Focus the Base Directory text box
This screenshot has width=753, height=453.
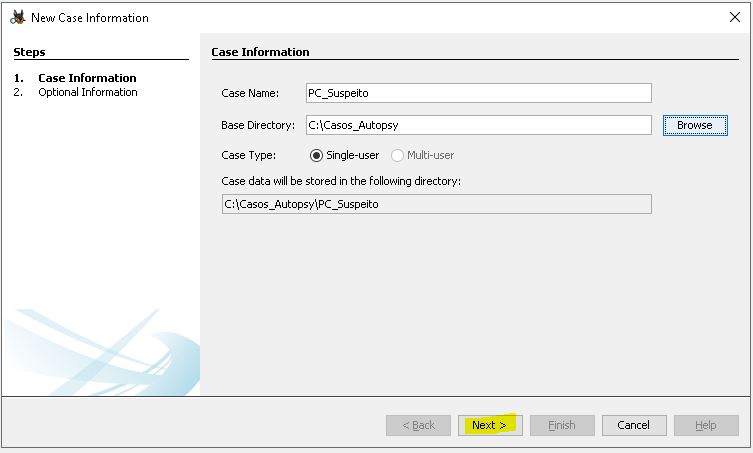click(x=478, y=125)
